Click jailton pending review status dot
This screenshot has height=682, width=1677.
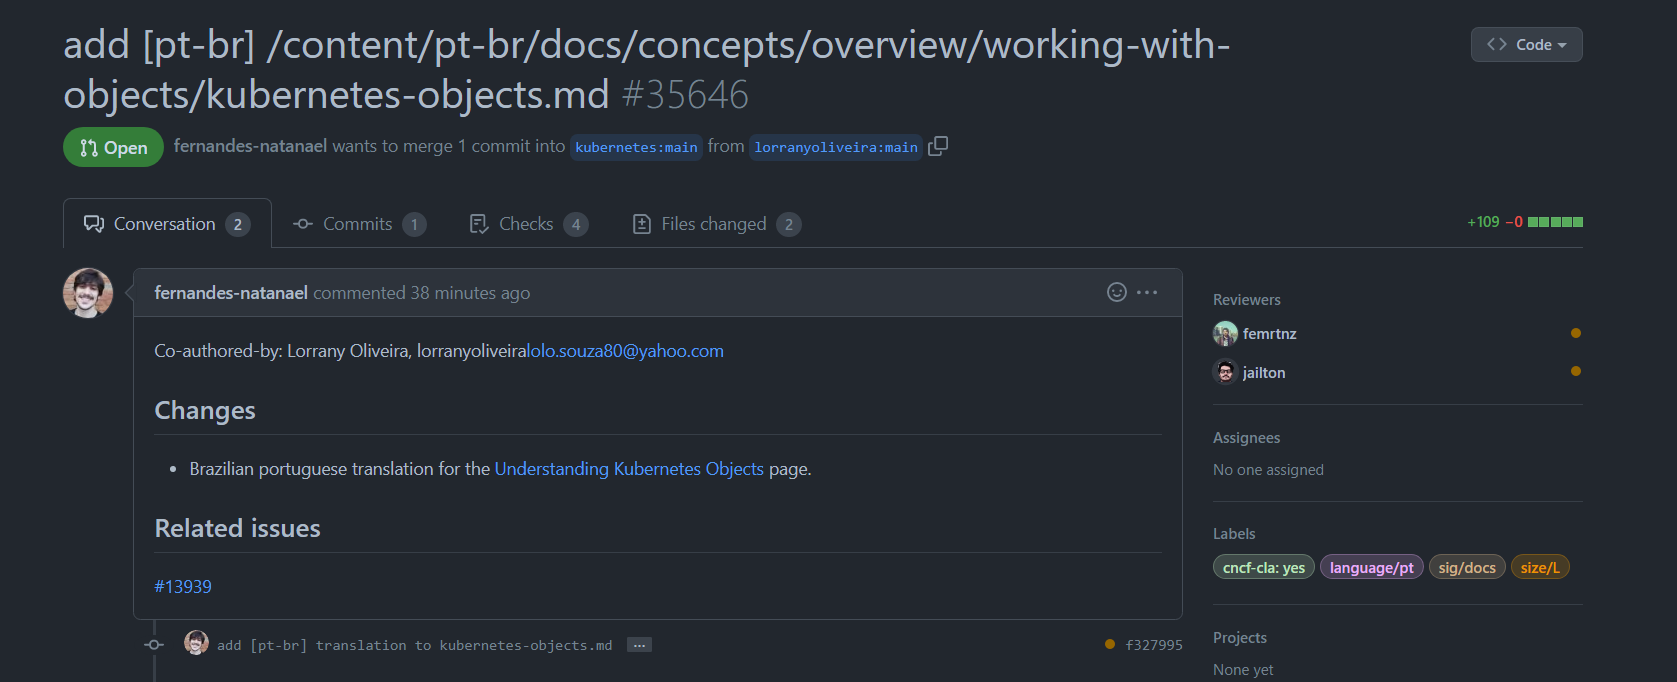pos(1576,371)
